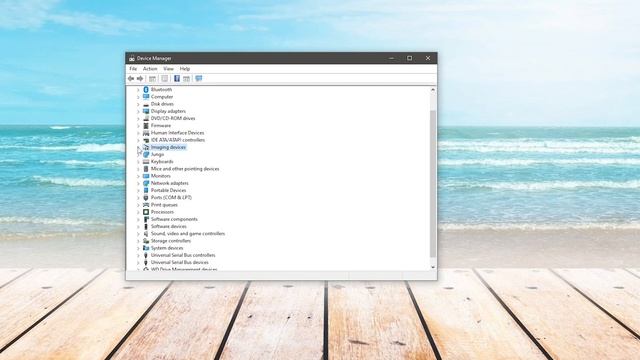Viewport: 640px width, 360px height.
Task: Click the Keyboards category icon
Action: click(146, 162)
